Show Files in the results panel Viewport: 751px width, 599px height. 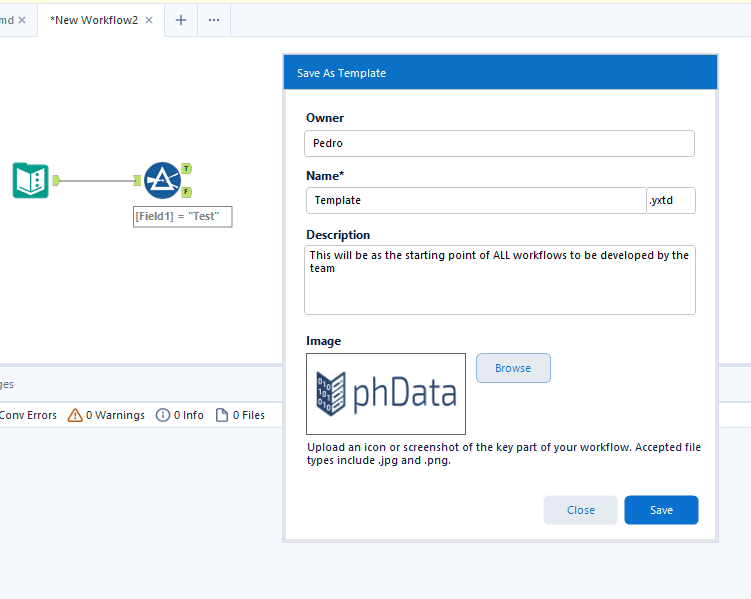[x=240, y=415]
